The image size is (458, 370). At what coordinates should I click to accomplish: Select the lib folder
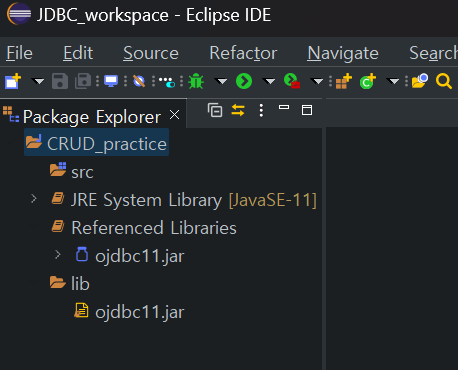tap(80, 284)
